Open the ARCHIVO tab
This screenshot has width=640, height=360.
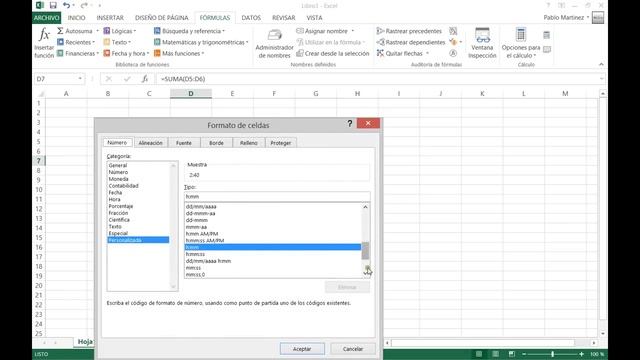tap(47, 18)
